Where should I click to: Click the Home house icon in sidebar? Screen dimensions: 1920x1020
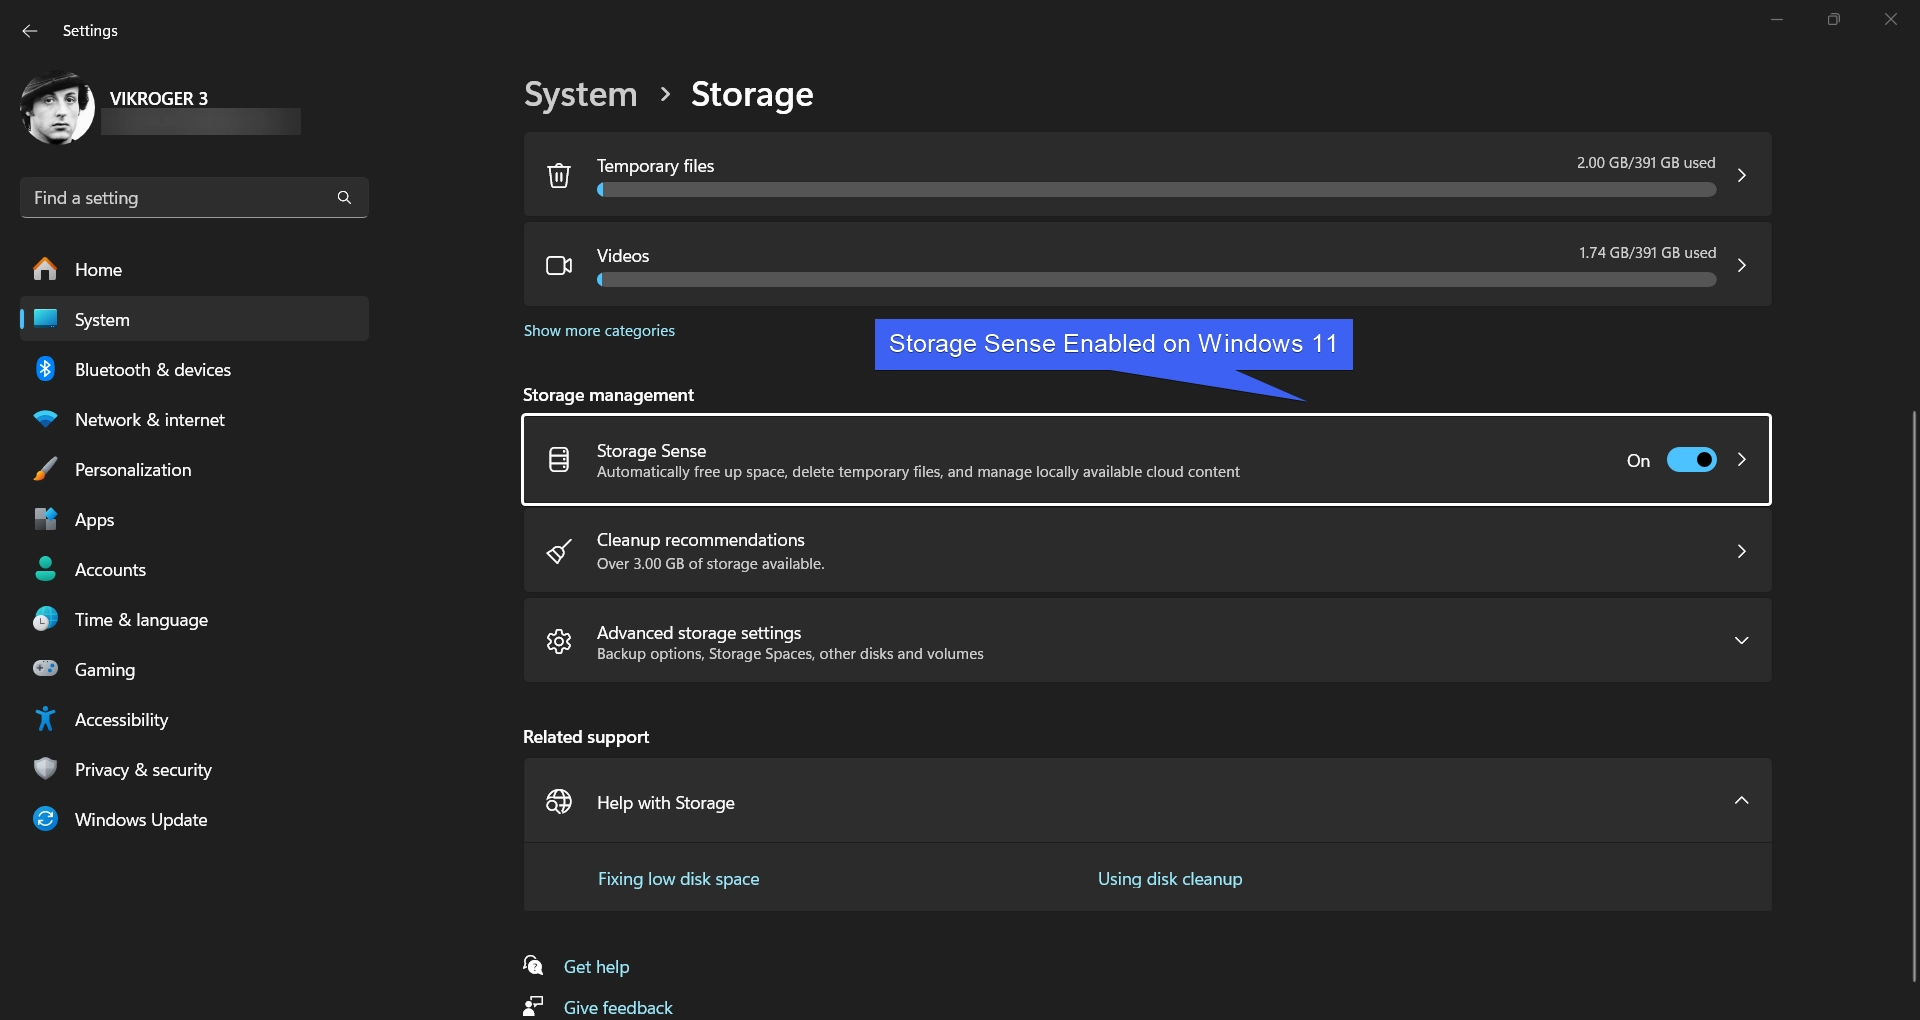click(45, 269)
